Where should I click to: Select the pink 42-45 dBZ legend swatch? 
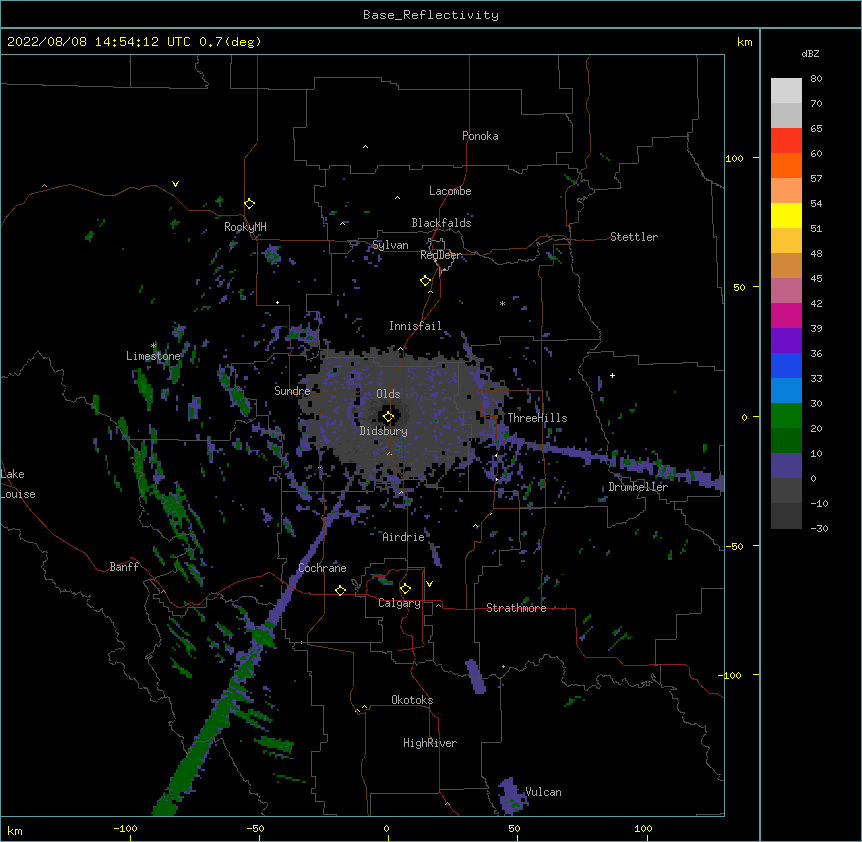pos(786,291)
